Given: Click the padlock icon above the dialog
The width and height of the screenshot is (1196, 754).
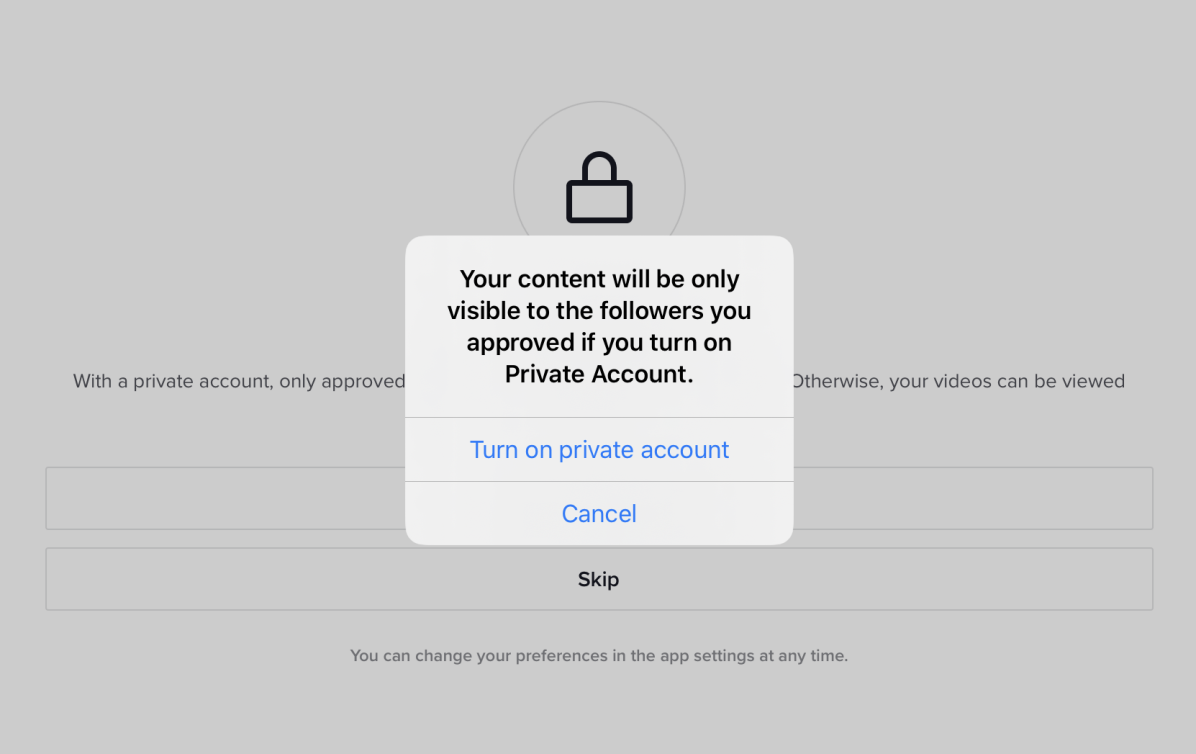Looking at the screenshot, I should tap(599, 188).
